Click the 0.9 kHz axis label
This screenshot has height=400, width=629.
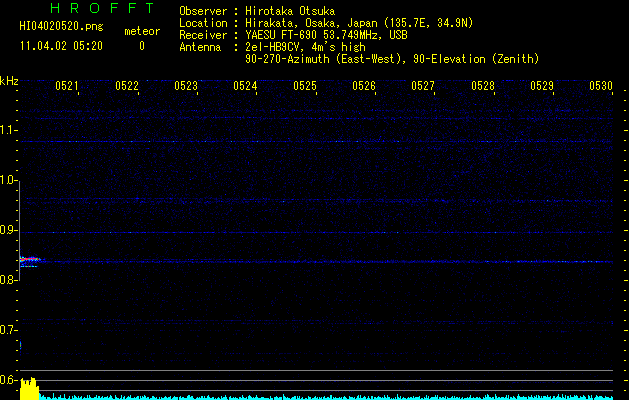(x=8, y=230)
